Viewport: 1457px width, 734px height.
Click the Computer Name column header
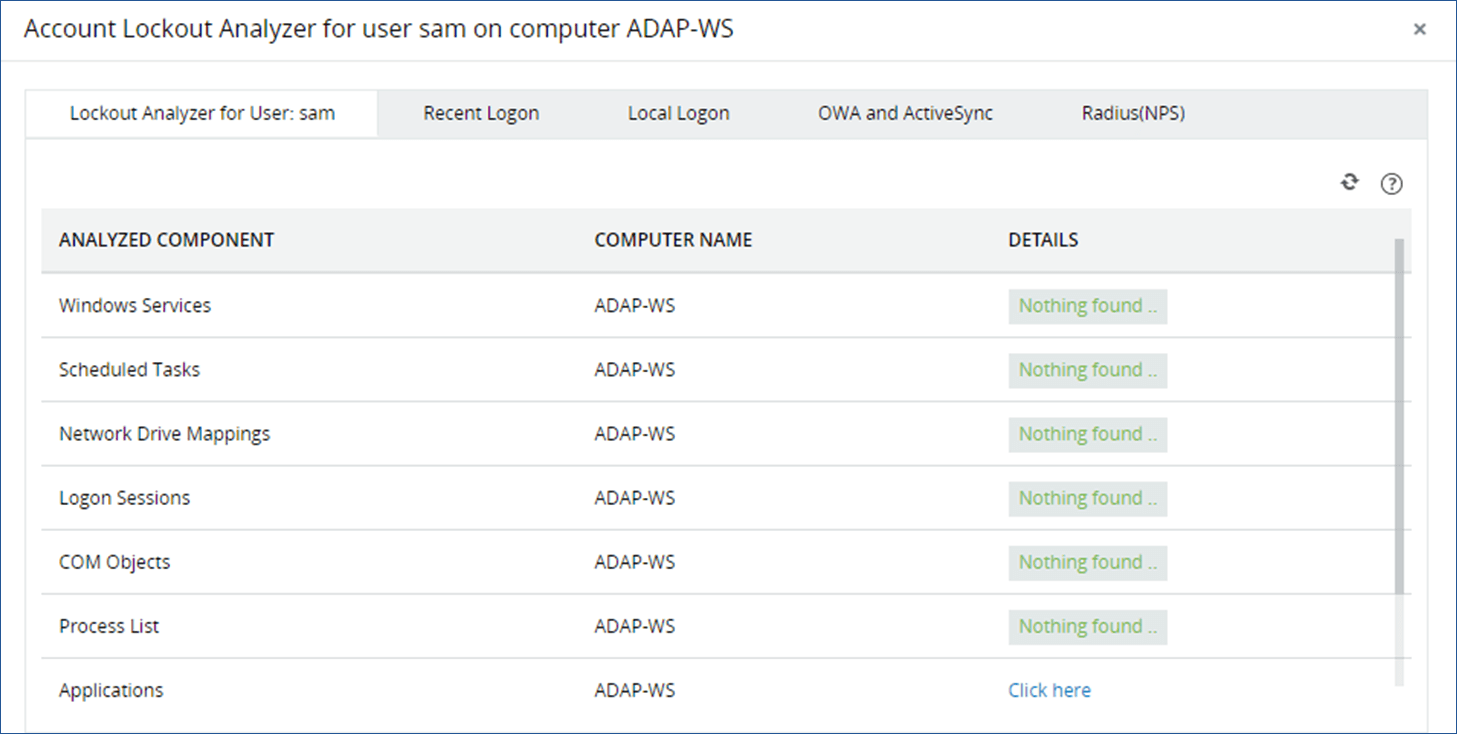(673, 240)
